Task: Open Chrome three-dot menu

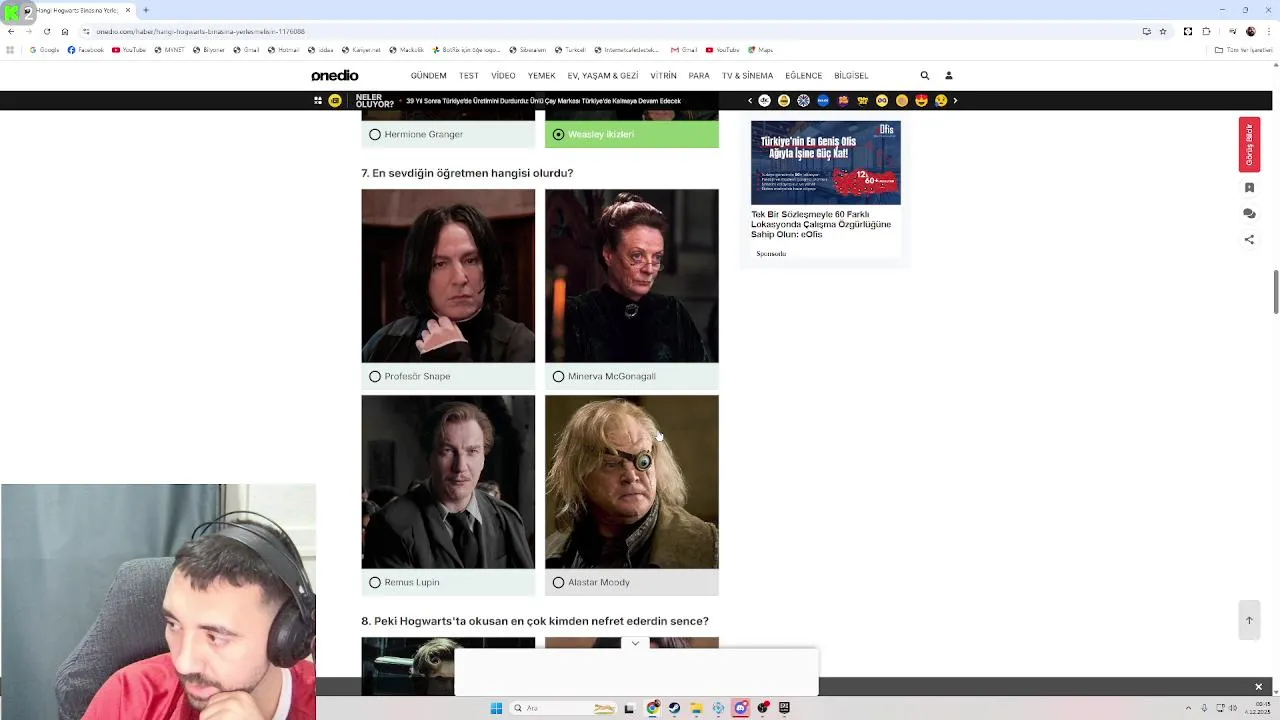Action: pos(1268,31)
